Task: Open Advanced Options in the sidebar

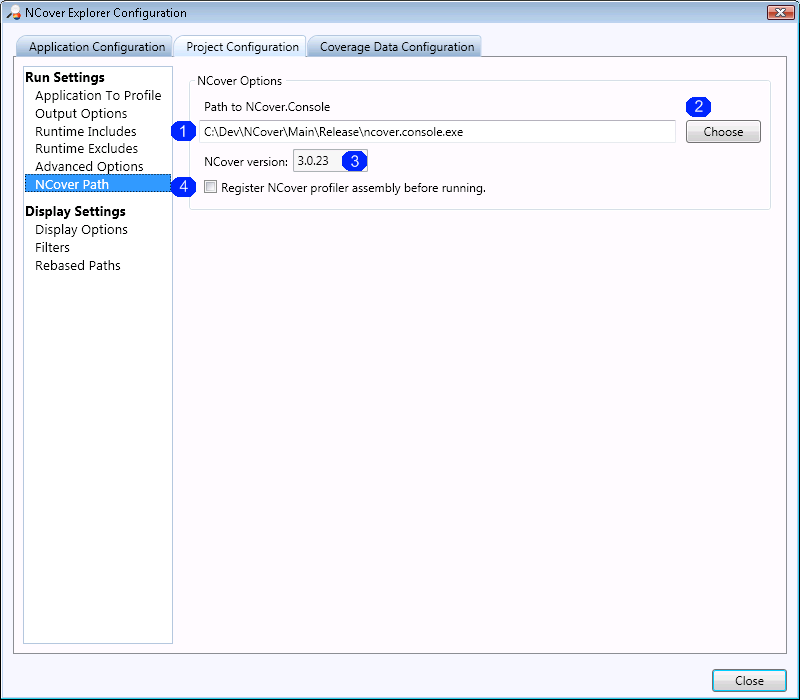Action: click(89, 167)
